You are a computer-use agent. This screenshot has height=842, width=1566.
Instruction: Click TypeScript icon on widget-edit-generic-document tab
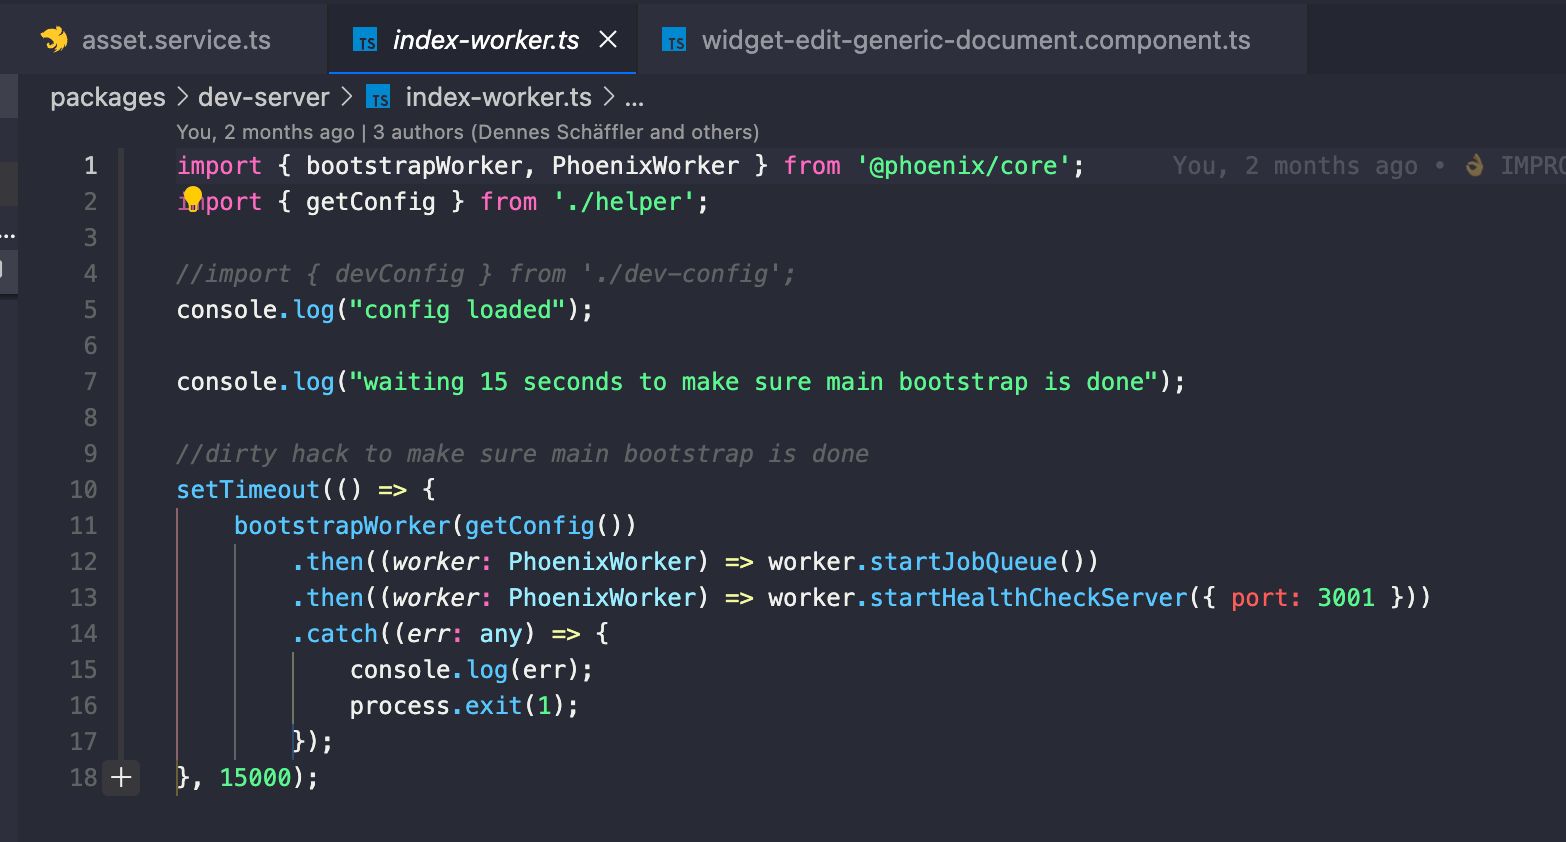675,40
